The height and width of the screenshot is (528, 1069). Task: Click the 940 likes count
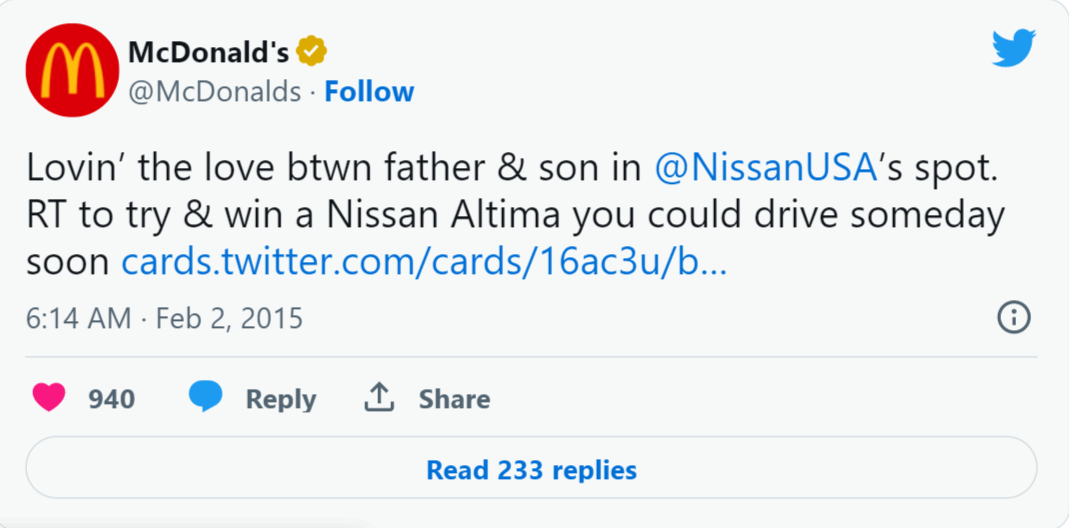(111, 399)
